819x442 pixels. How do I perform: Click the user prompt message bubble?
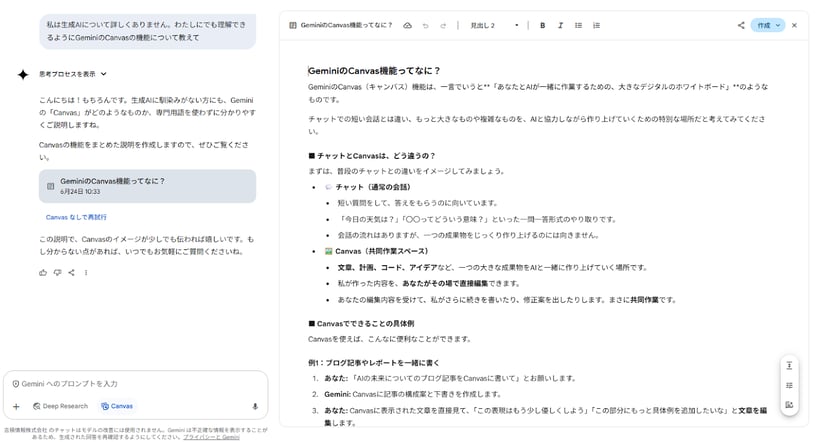pyautogui.click(x=147, y=31)
